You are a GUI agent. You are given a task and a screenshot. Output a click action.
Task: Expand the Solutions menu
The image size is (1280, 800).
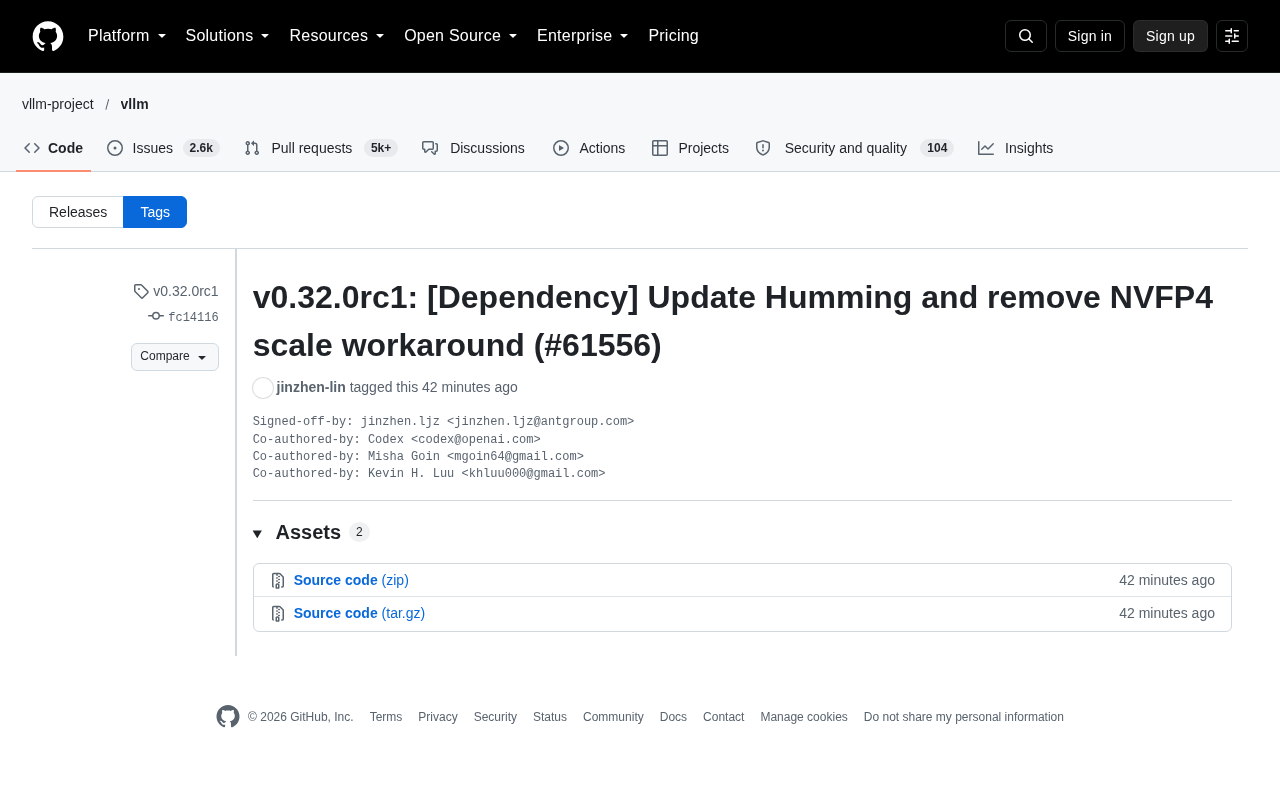pos(227,36)
